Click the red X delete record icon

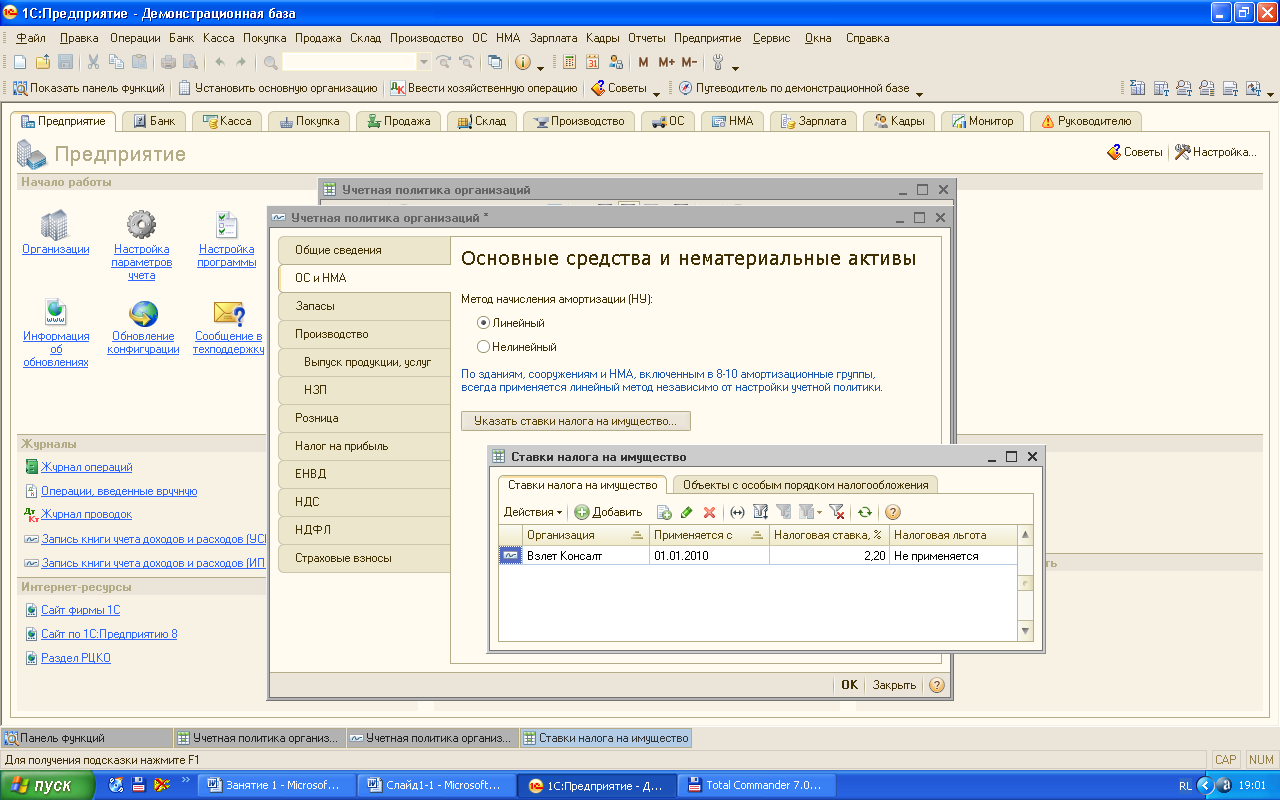pyautogui.click(x=710, y=512)
